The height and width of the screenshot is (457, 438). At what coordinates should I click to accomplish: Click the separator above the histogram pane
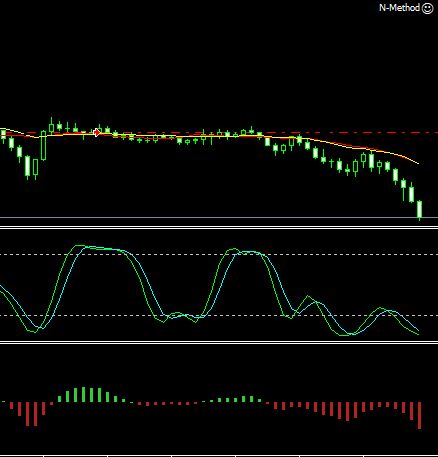tap(219, 342)
